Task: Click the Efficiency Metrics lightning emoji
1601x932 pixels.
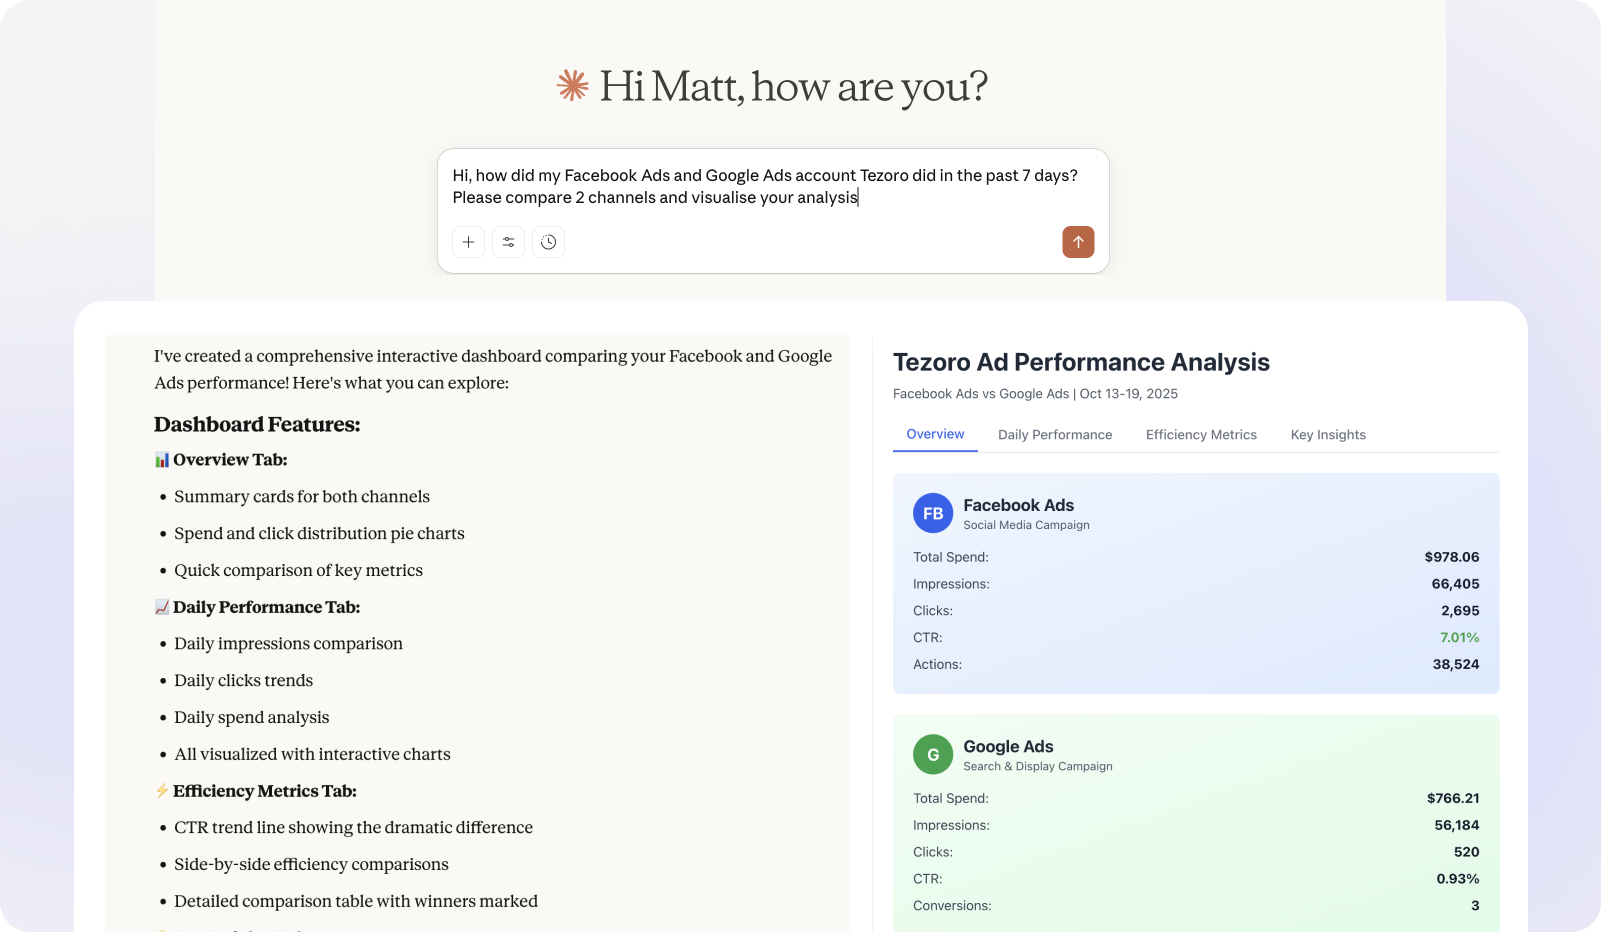Action: [162, 791]
